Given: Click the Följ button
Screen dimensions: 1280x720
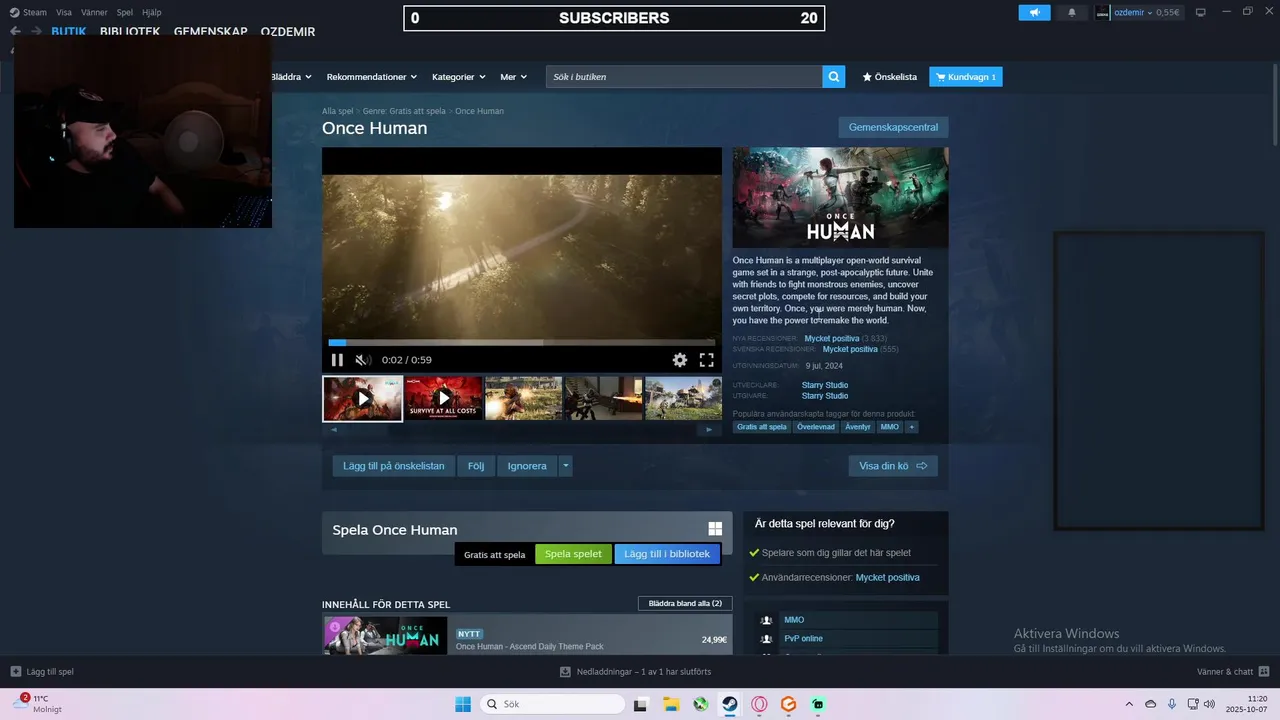Looking at the screenshot, I should point(476,466).
